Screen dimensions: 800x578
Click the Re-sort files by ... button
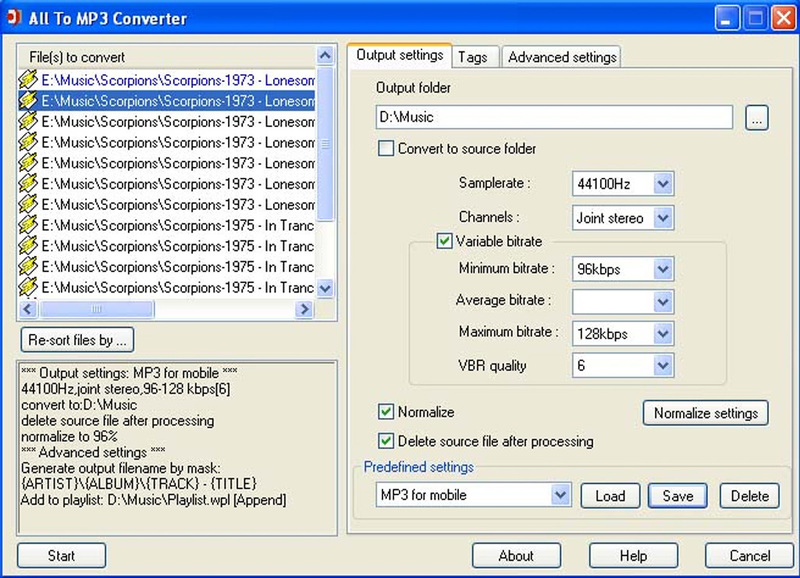(x=78, y=340)
